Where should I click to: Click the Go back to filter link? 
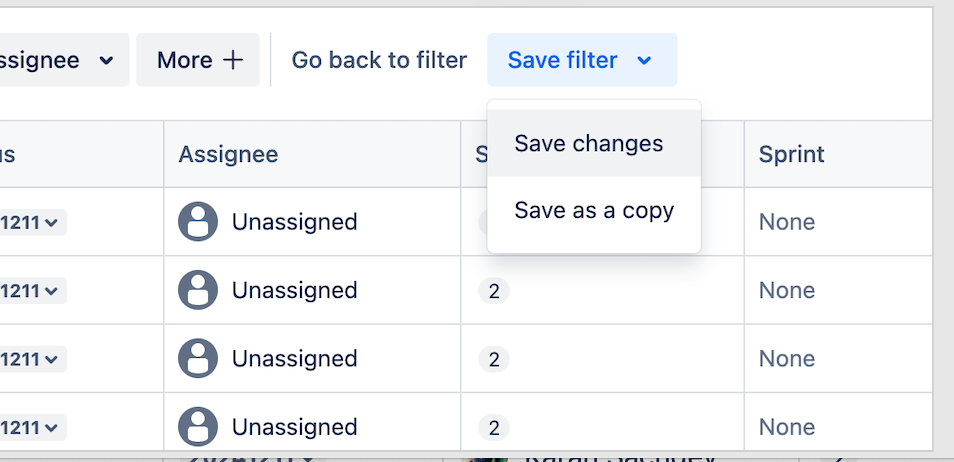tap(379, 60)
